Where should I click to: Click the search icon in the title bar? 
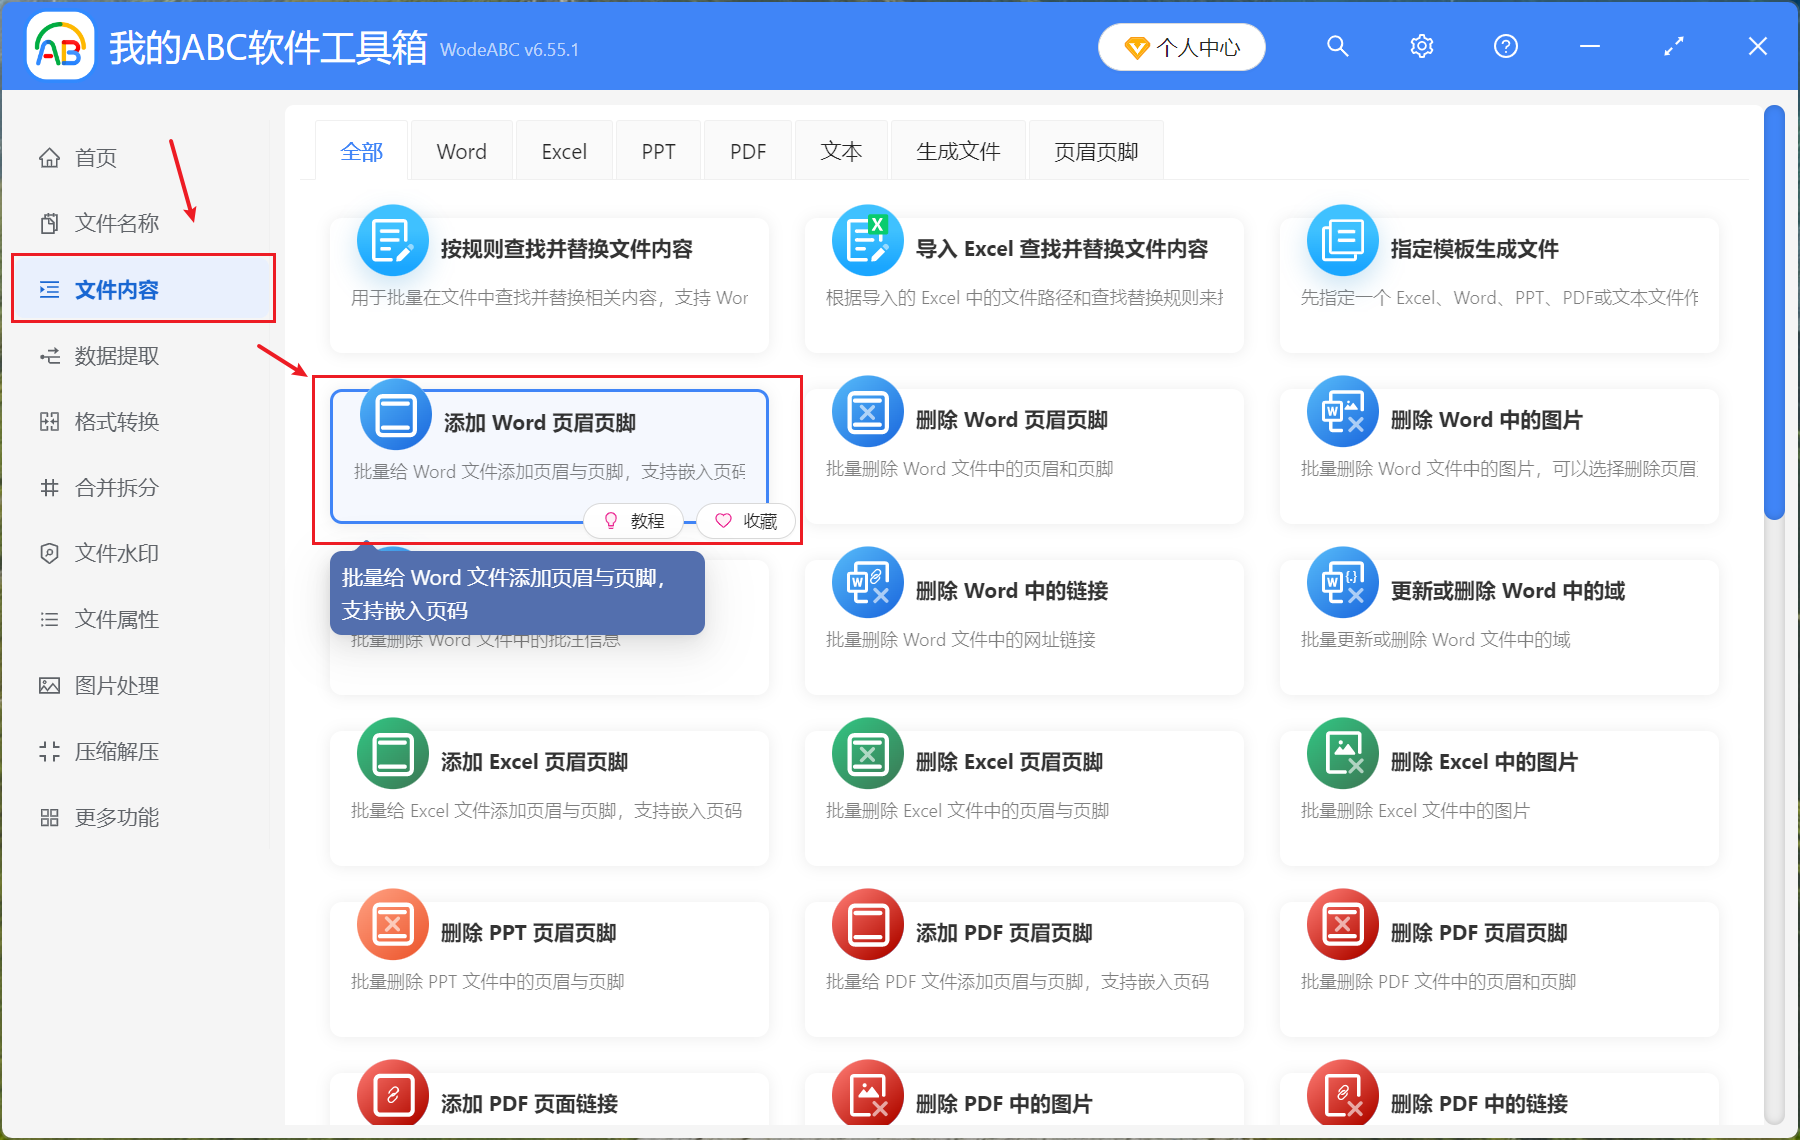pyautogui.click(x=1337, y=46)
